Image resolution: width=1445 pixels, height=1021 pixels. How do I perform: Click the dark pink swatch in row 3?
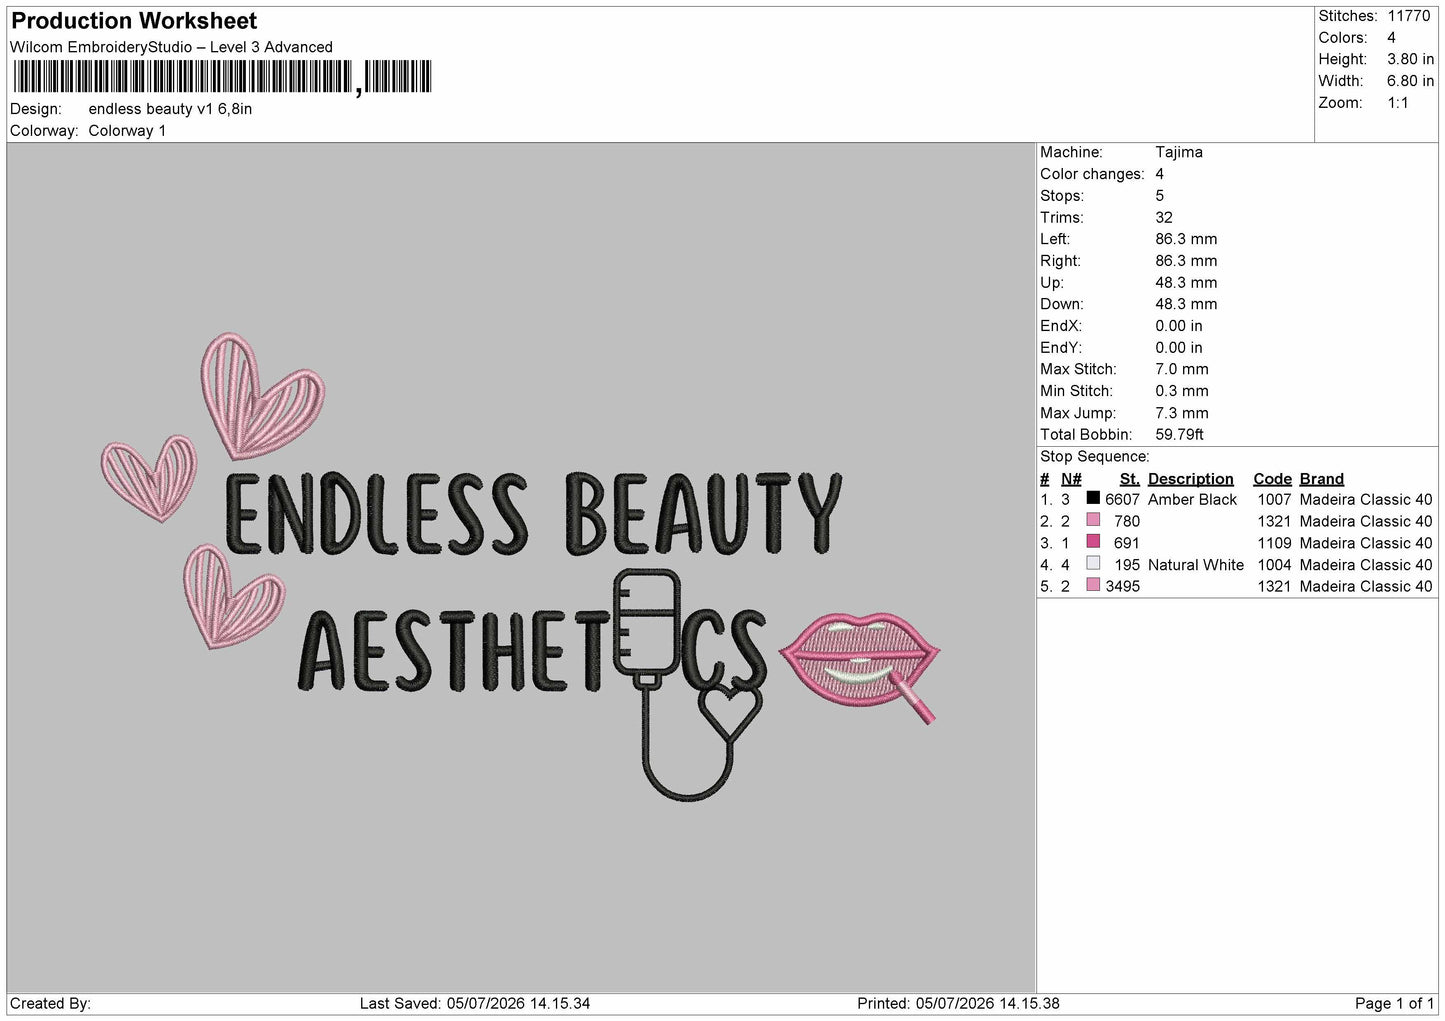pos(1093,542)
